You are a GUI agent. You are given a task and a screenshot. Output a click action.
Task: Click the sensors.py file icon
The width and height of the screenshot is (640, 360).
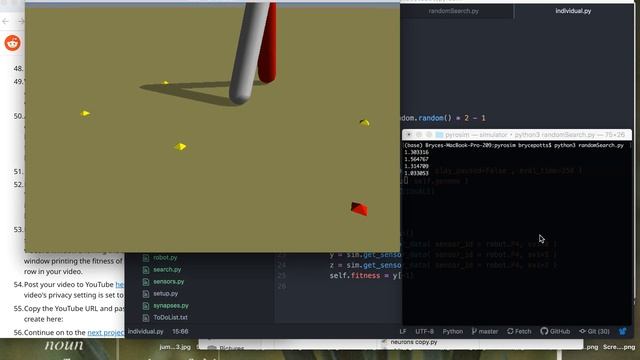[x=146, y=282]
